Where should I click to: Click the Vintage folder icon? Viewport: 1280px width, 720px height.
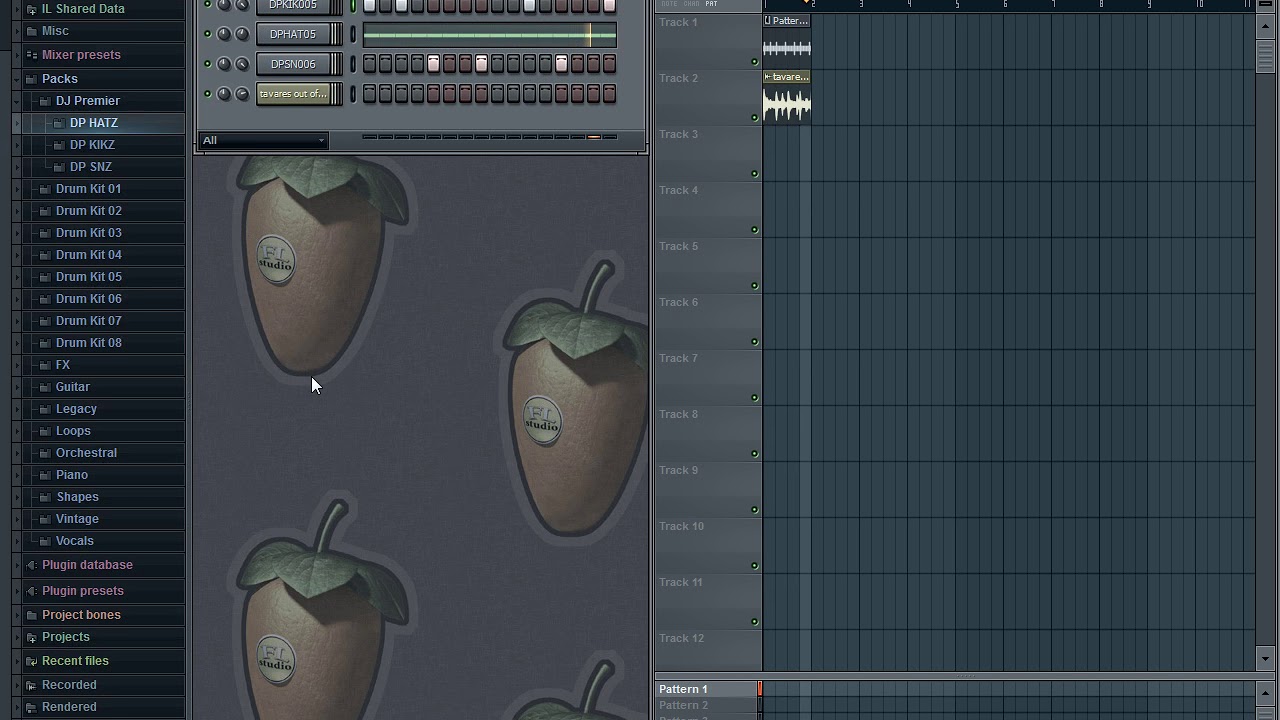click(45, 519)
